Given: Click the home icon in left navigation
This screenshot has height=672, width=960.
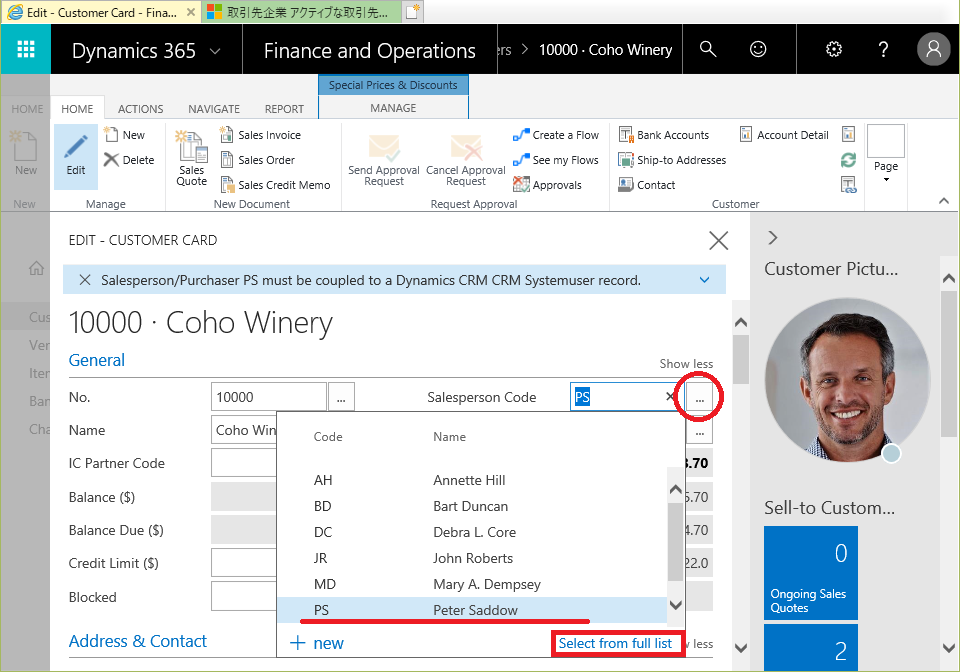Looking at the screenshot, I should (x=37, y=268).
